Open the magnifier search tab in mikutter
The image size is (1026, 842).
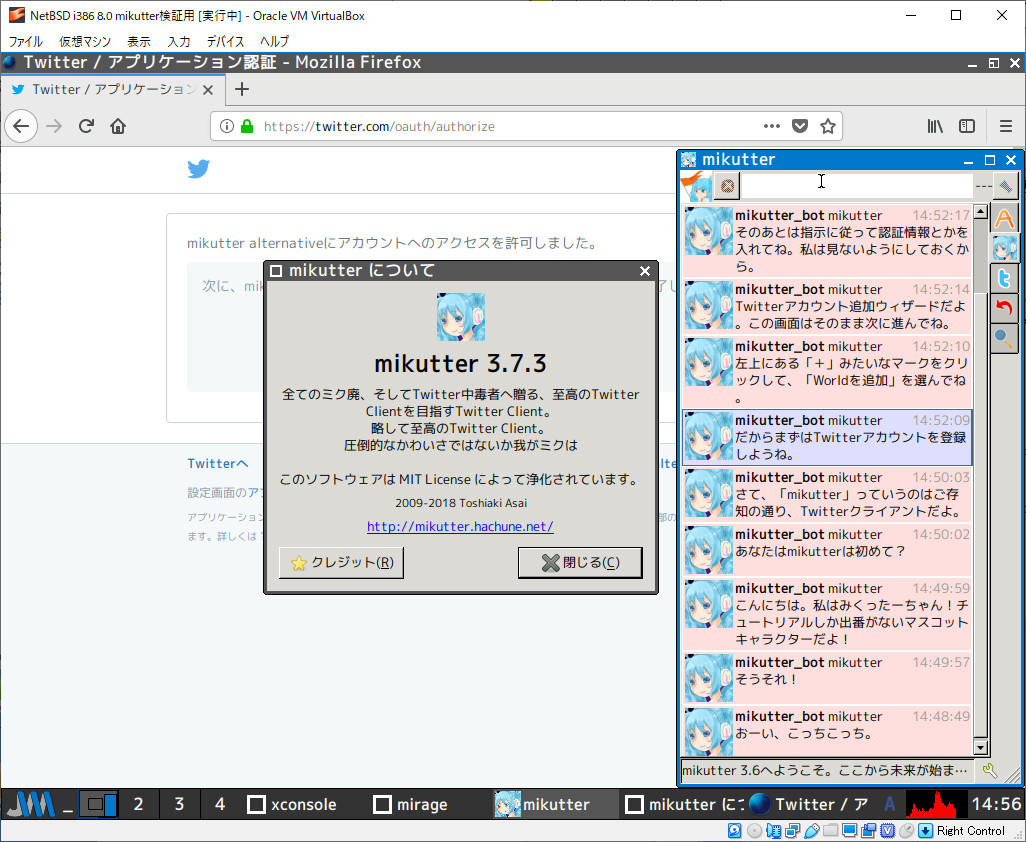[1004, 339]
